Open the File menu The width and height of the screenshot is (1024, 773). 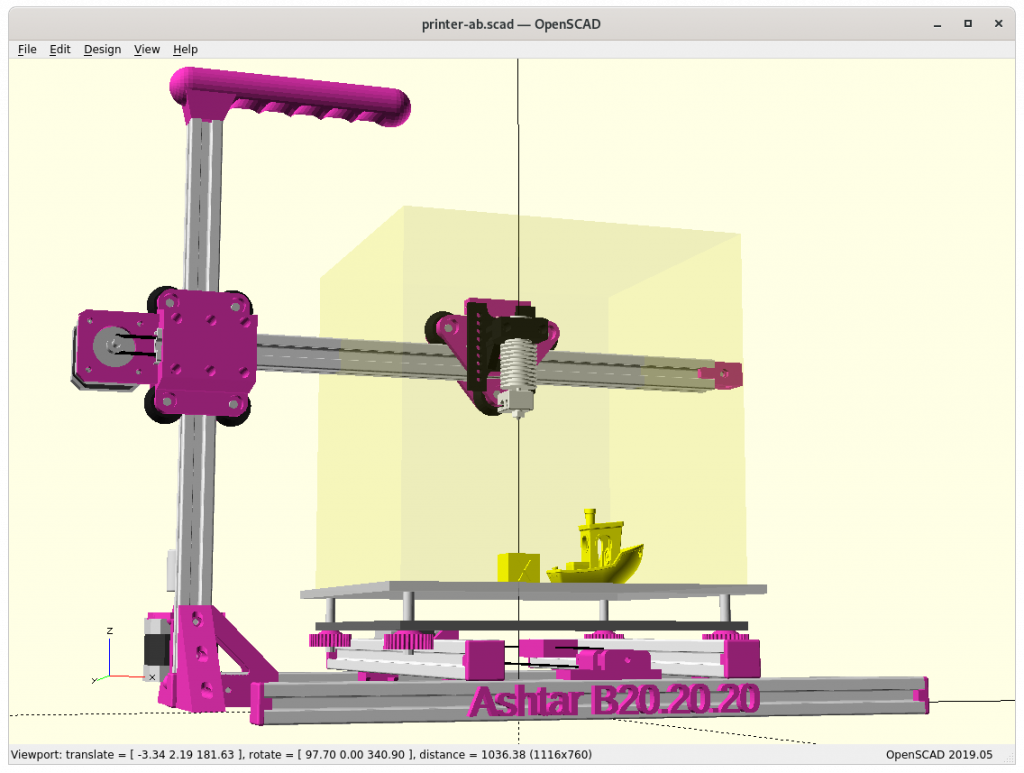tap(27, 49)
